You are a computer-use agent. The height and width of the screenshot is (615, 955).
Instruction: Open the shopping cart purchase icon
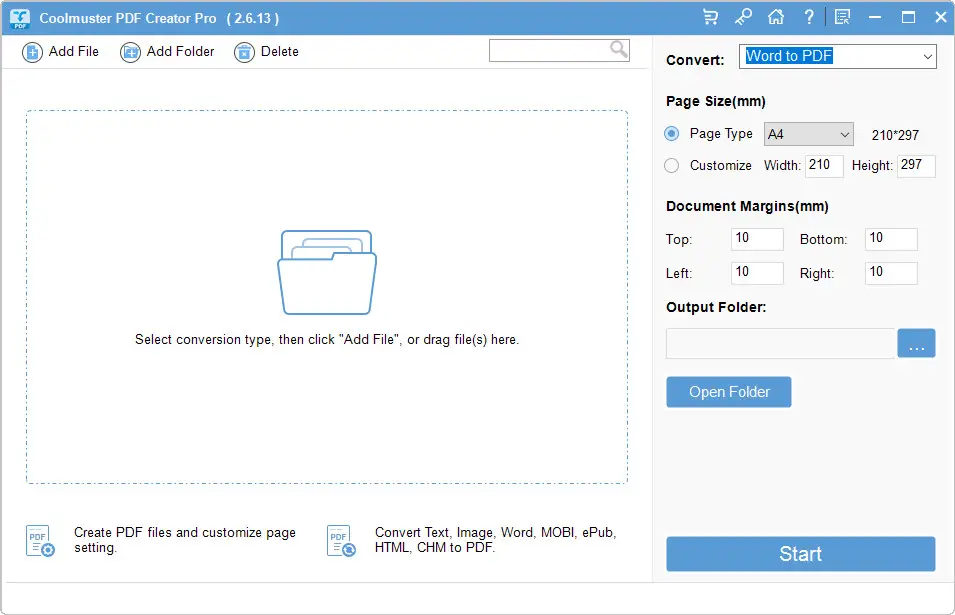[710, 17]
